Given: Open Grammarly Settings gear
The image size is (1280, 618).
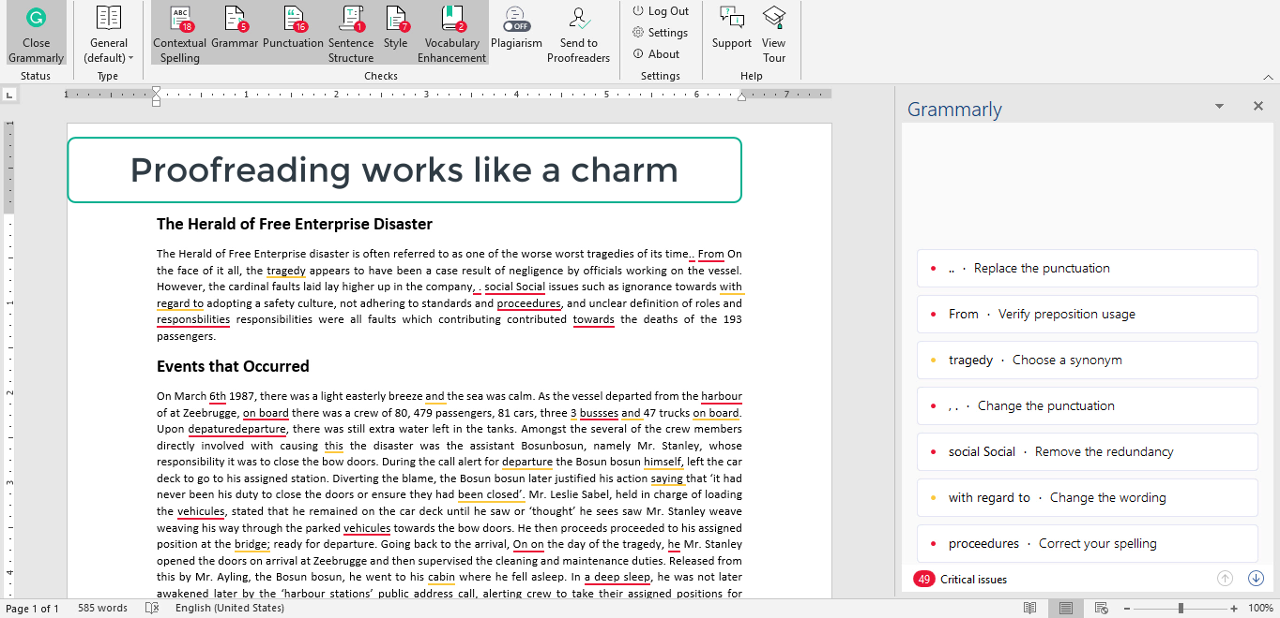Looking at the screenshot, I should (638, 33).
